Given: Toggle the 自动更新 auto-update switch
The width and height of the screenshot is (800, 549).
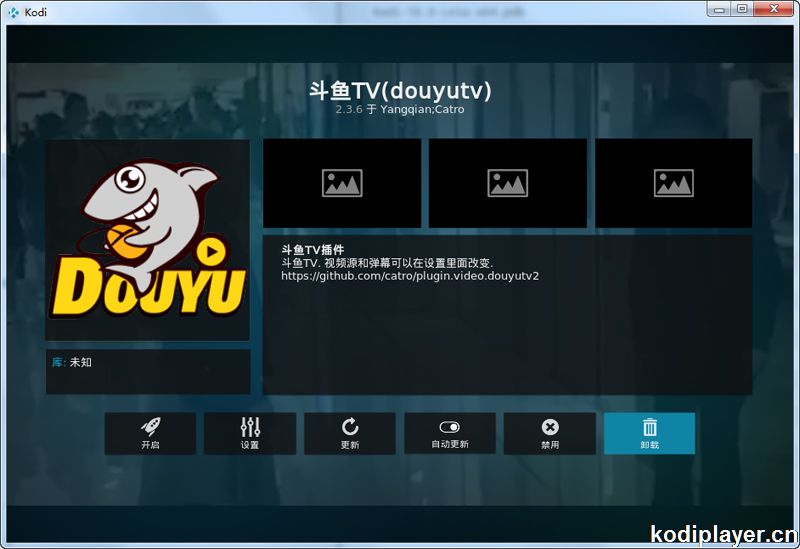Looking at the screenshot, I should pyautogui.click(x=450, y=434).
